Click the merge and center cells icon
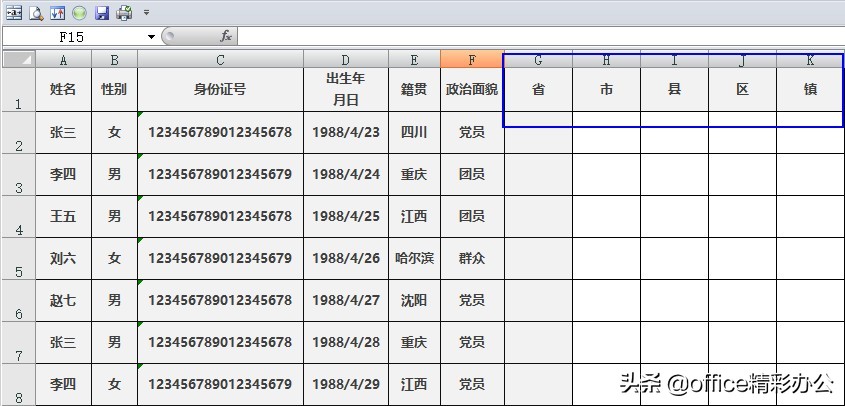845x406 pixels. click(14, 13)
